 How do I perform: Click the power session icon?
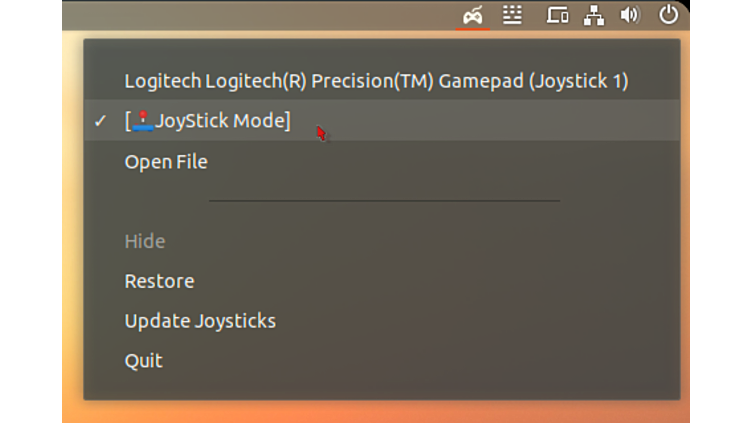coord(668,15)
